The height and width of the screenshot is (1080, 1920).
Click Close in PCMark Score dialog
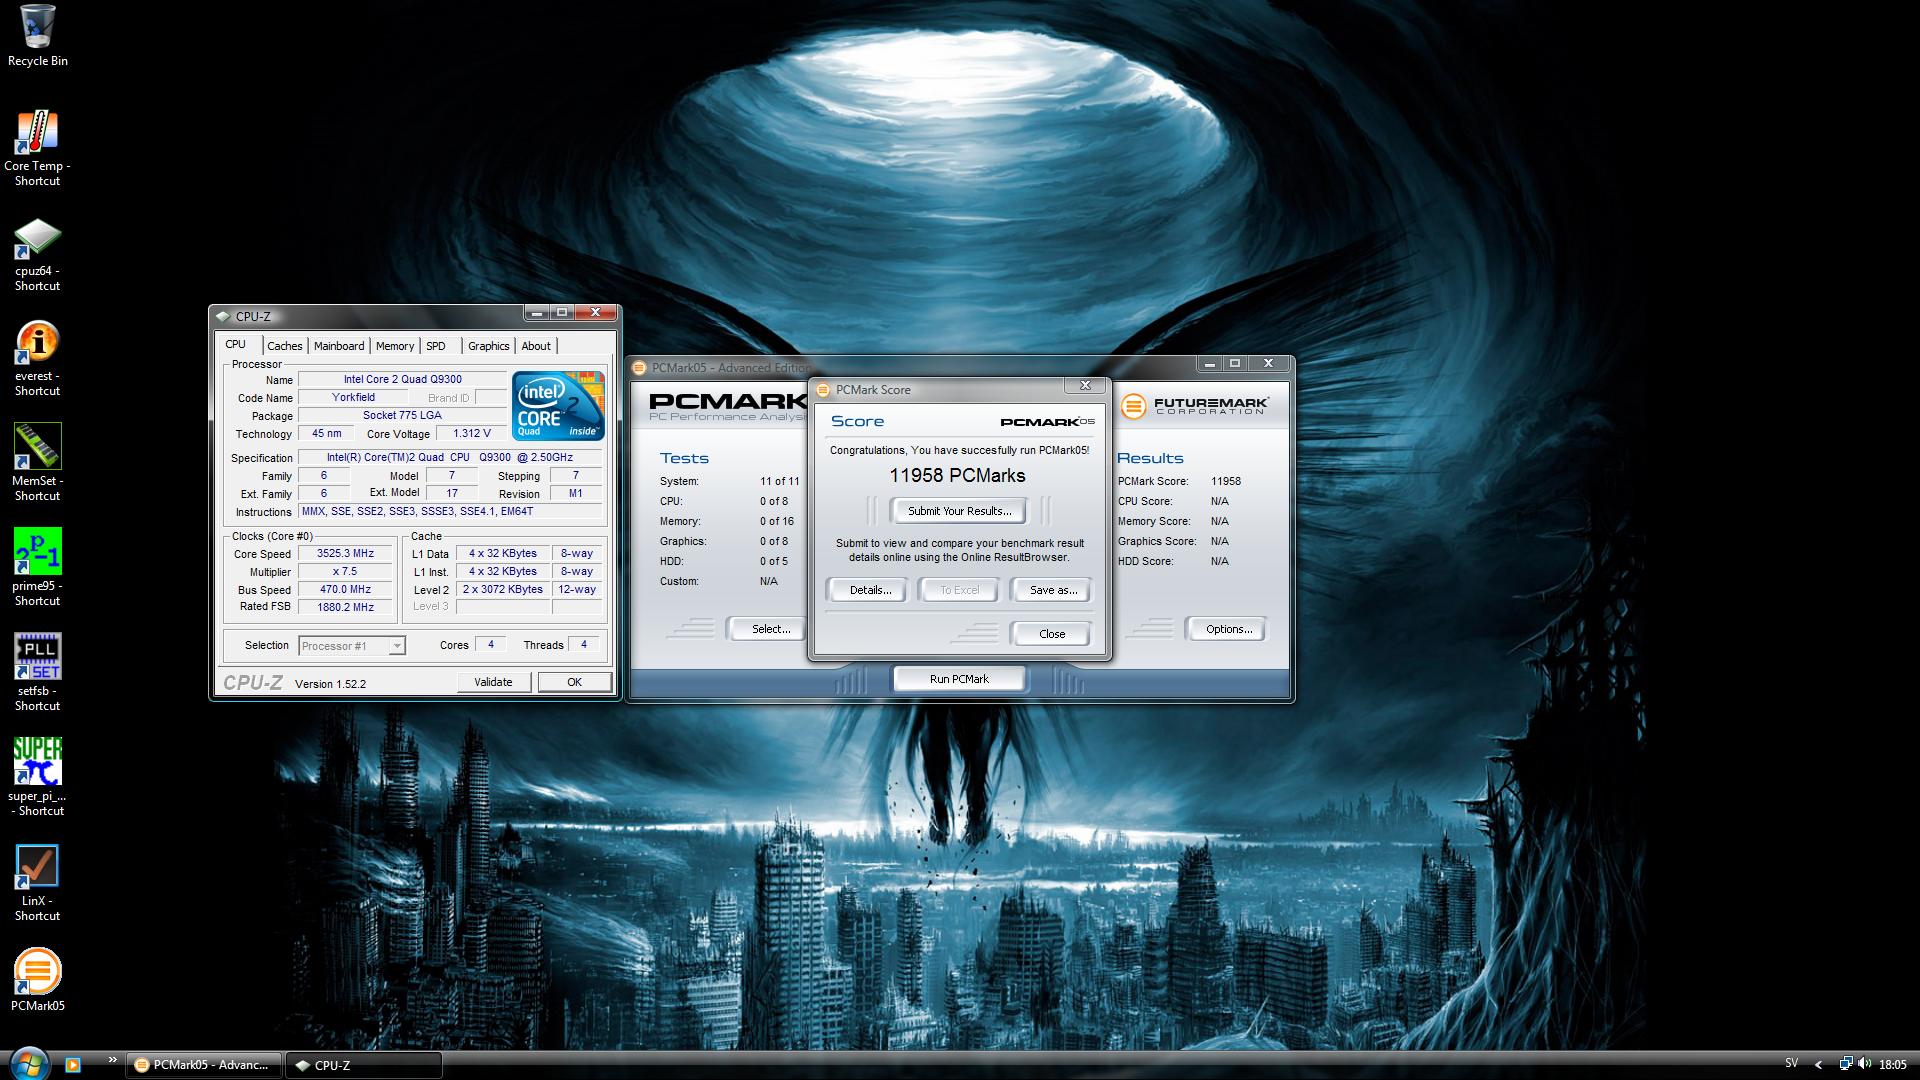click(x=1052, y=634)
